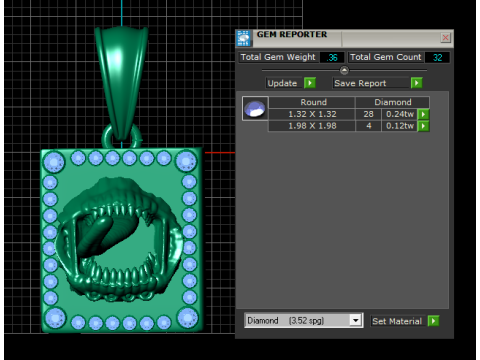Screen dimensions: 480x360
Task: Click the Set Material button label
Action: 397,321
